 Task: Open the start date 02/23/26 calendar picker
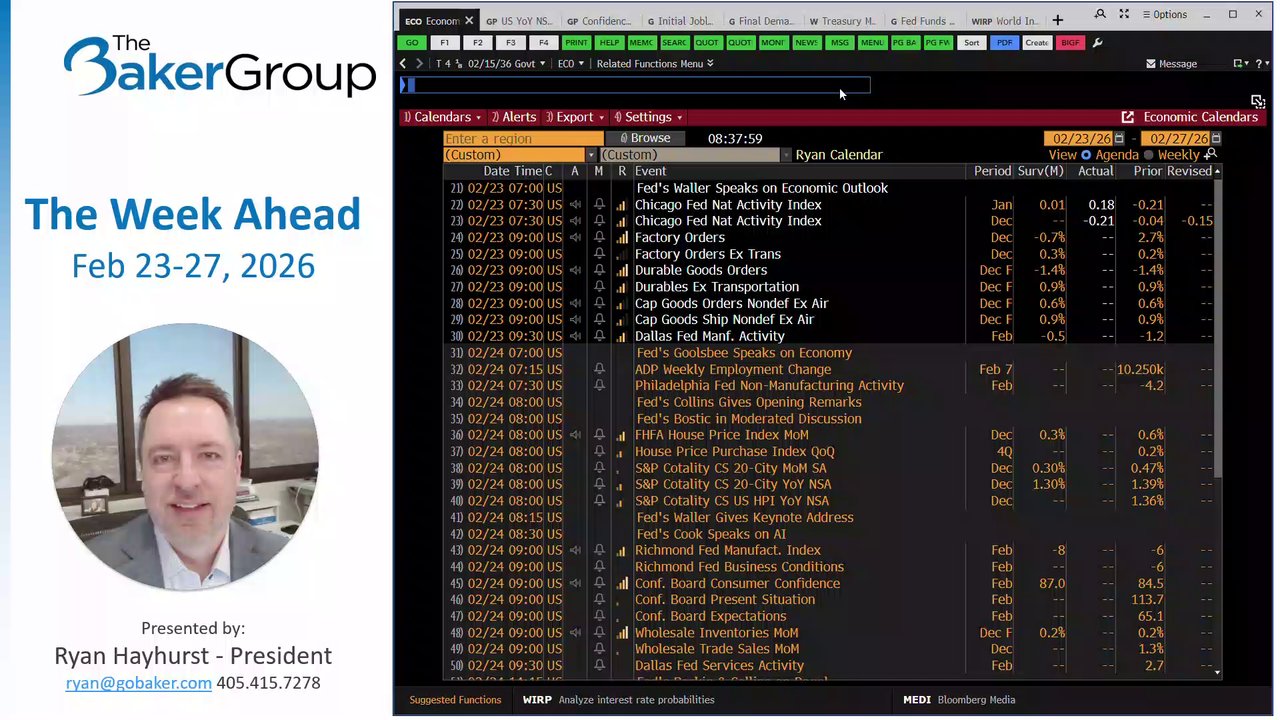[1119, 139]
